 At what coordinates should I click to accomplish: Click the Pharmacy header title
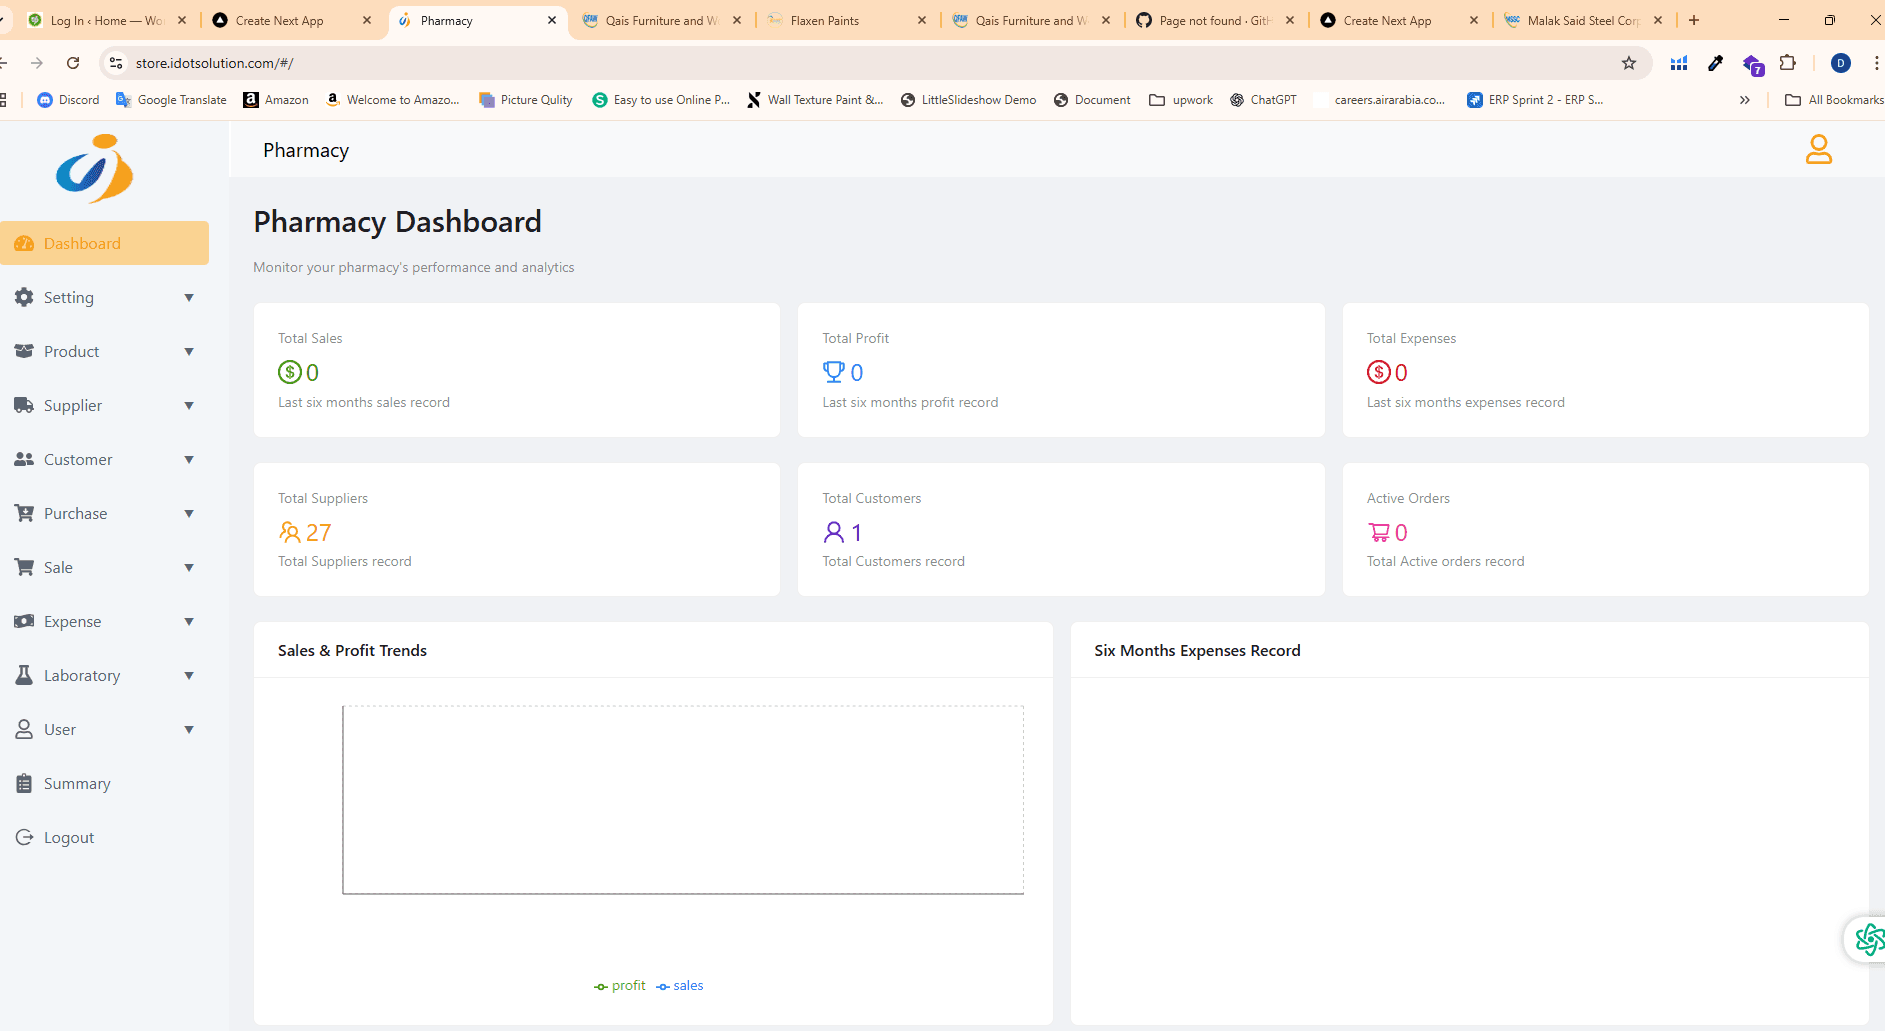pos(306,150)
